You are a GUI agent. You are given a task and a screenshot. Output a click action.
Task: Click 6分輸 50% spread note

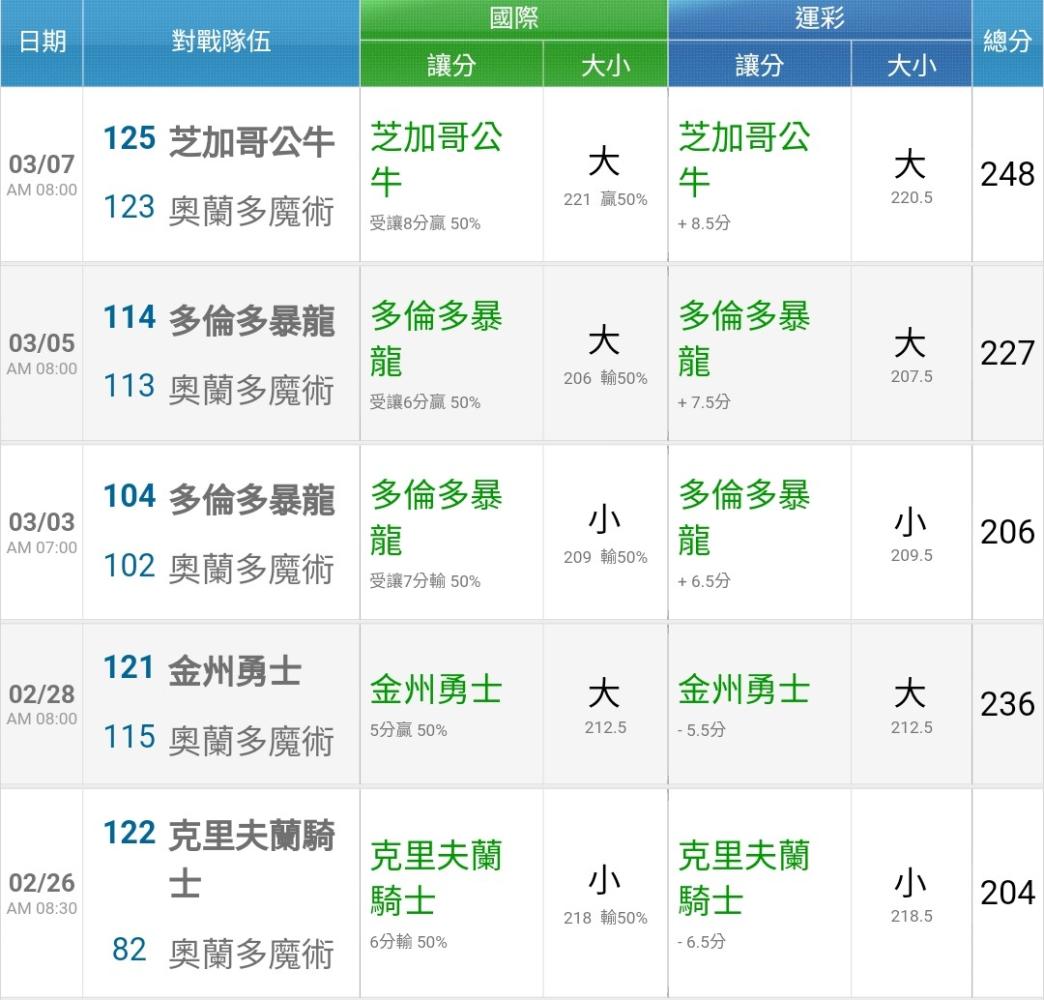(408, 942)
